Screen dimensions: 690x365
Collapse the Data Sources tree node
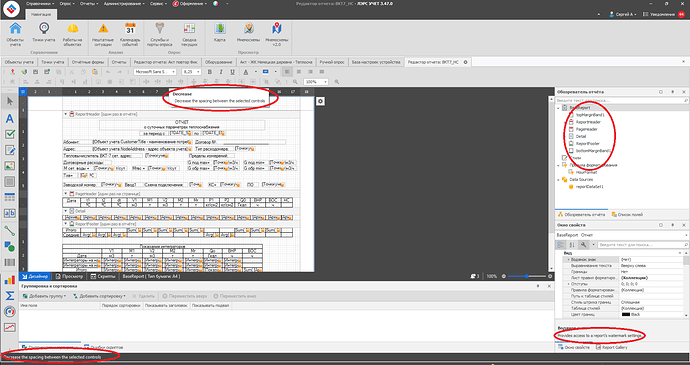click(x=558, y=180)
